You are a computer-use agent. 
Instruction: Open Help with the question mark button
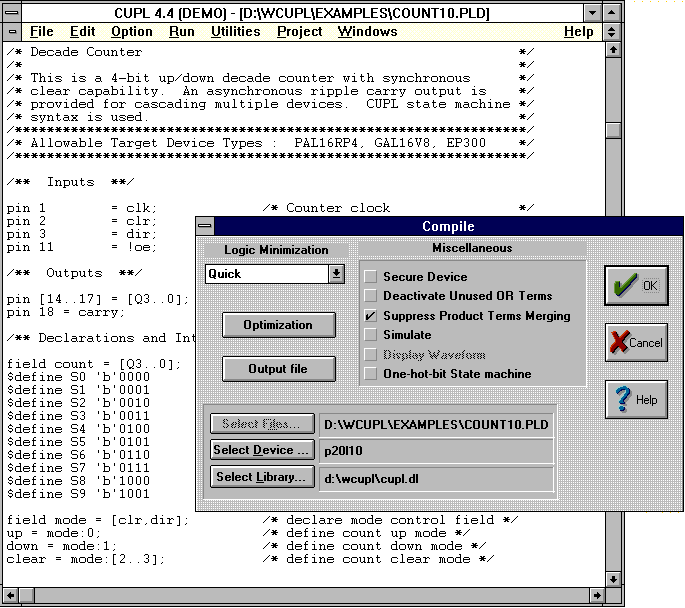pyautogui.click(x=636, y=400)
